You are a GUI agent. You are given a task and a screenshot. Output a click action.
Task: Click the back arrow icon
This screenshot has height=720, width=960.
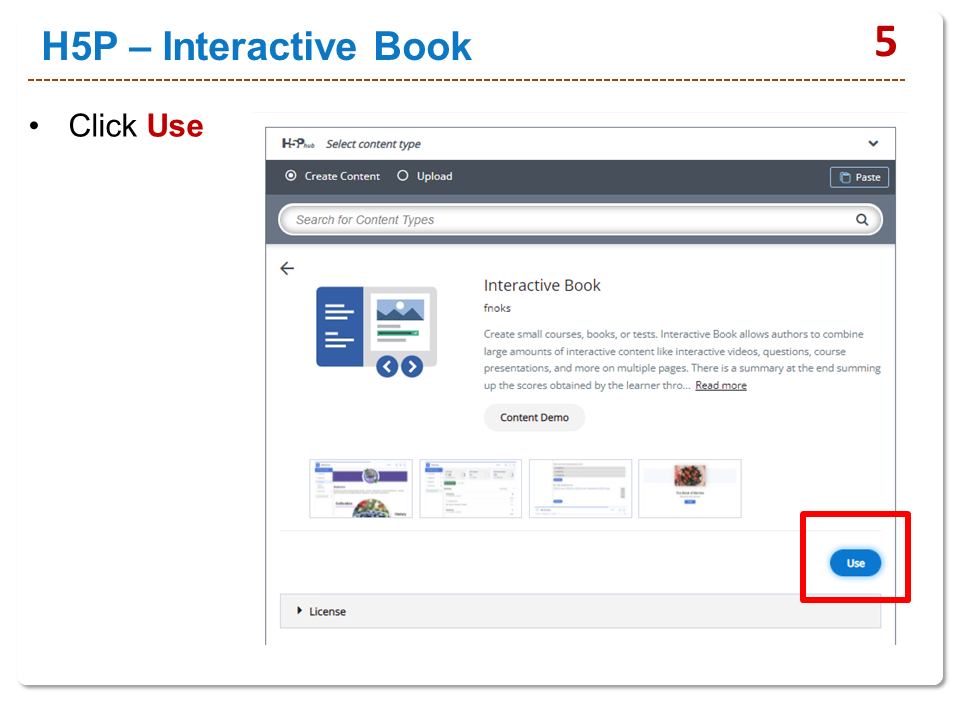[287, 268]
